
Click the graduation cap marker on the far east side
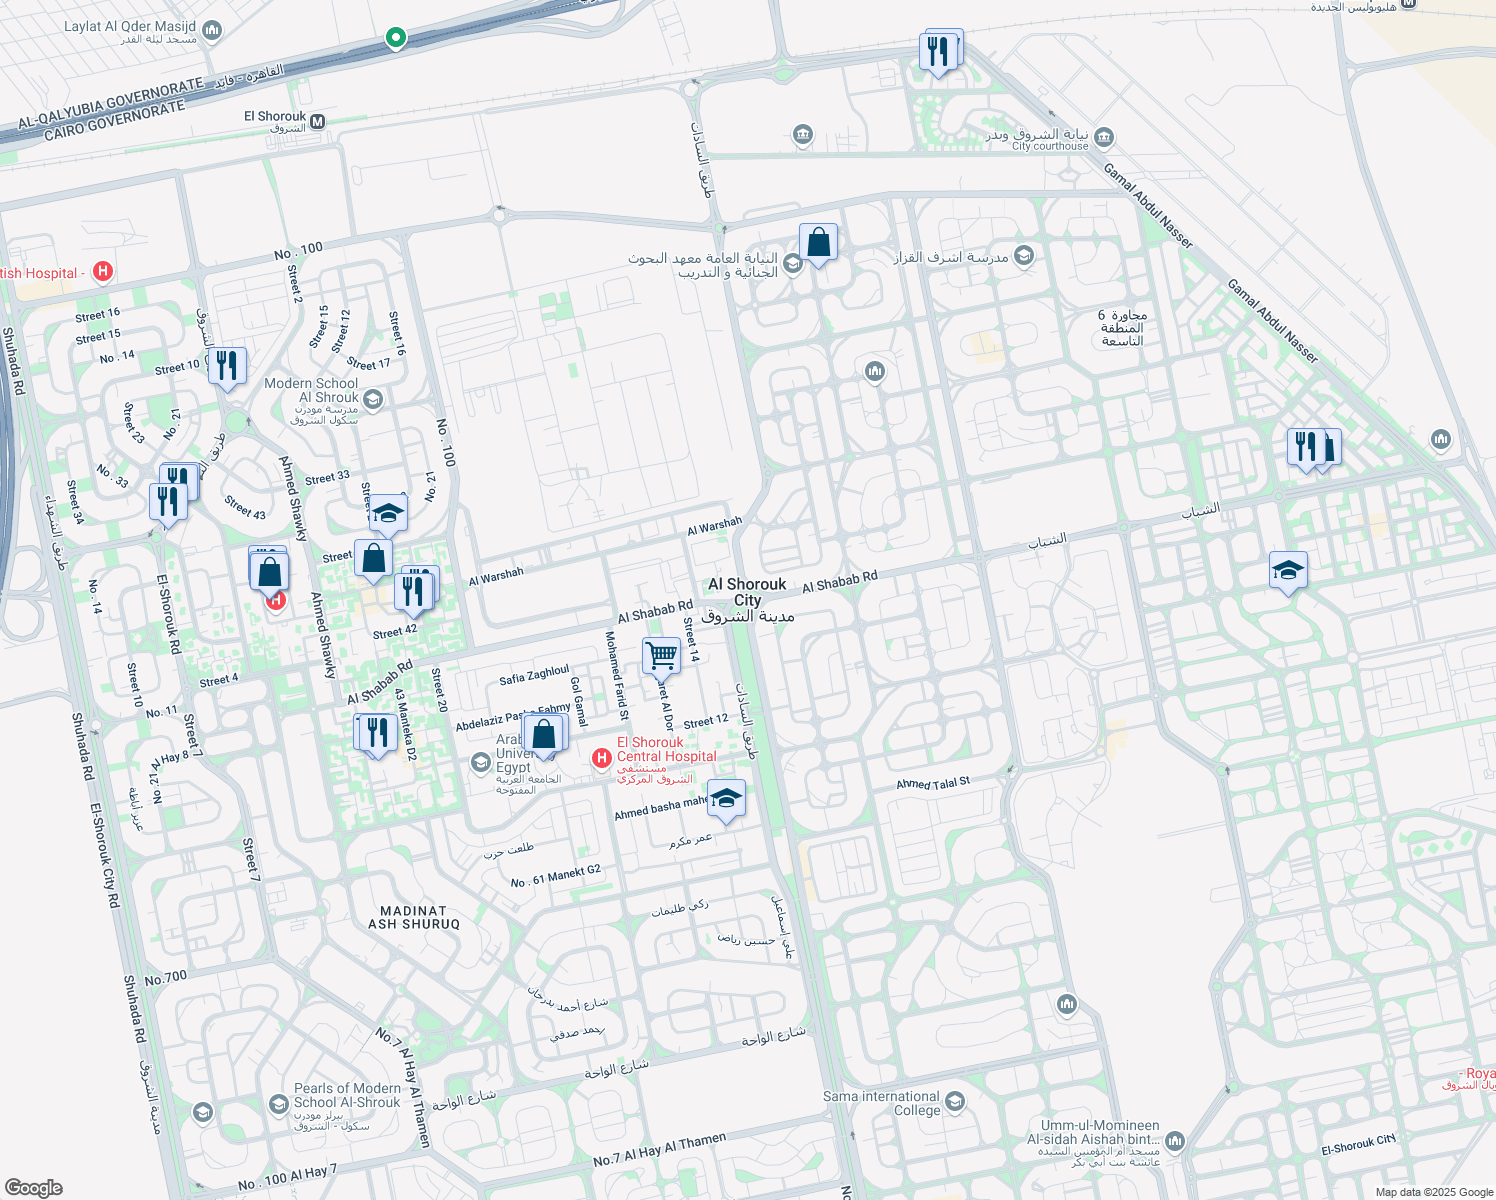tap(1288, 572)
